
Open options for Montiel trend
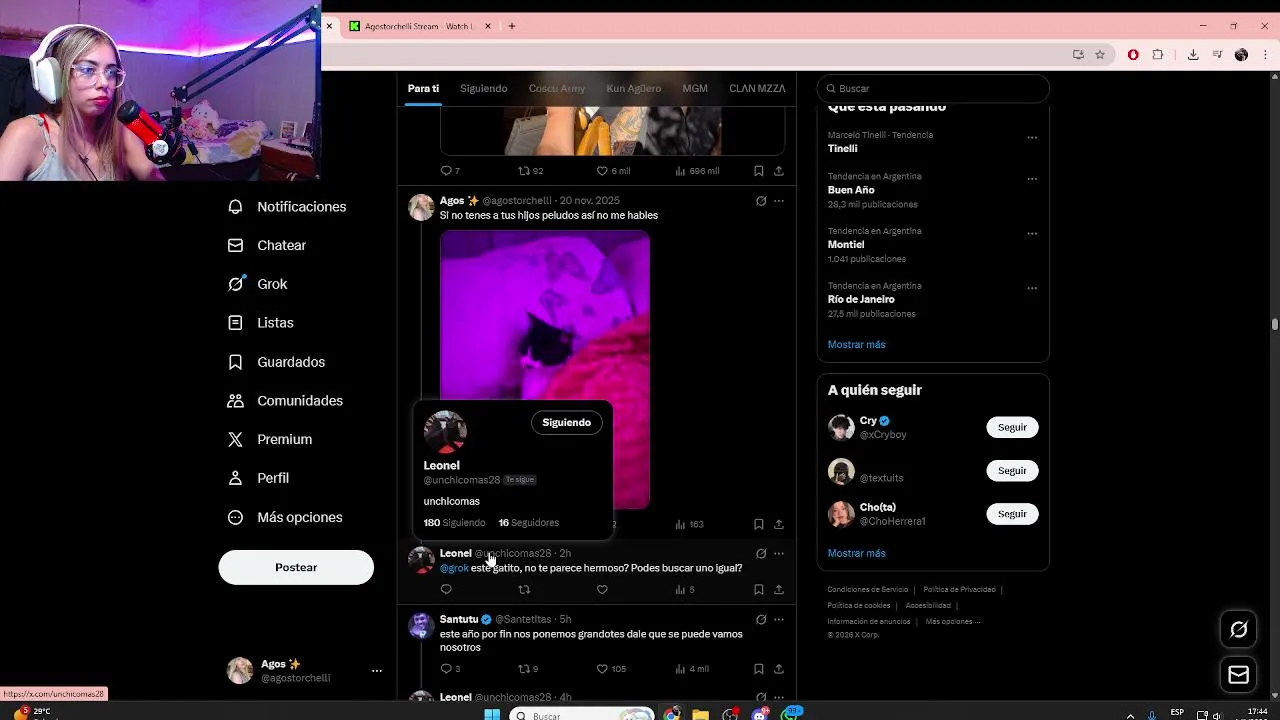(1032, 234)
